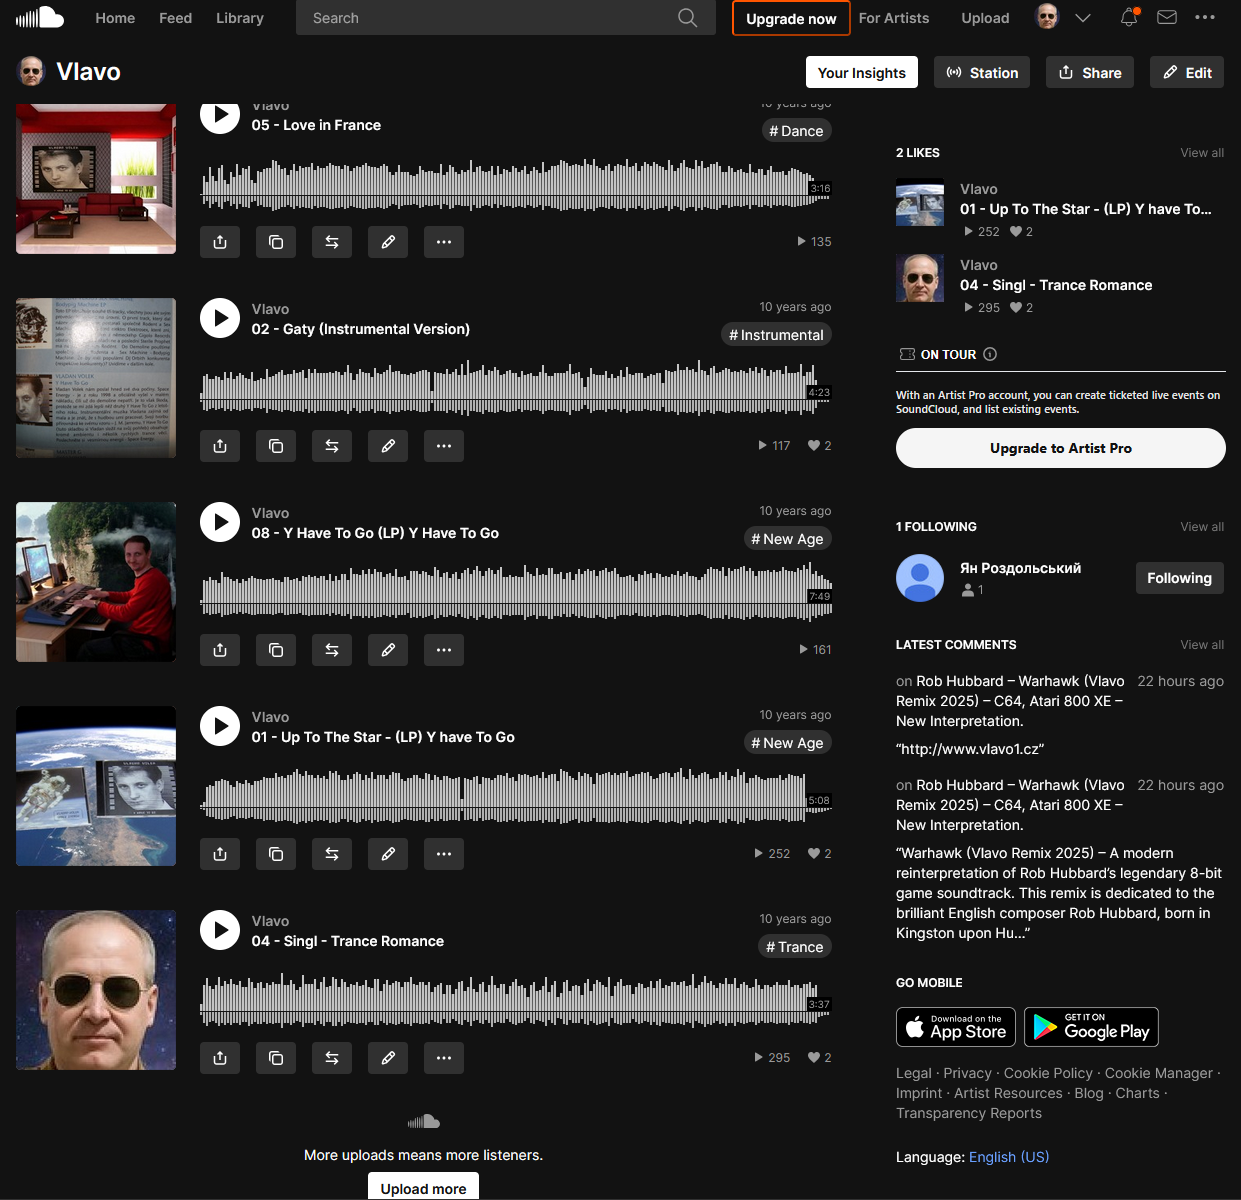Copy link for Love in France track

click(276, 242)
